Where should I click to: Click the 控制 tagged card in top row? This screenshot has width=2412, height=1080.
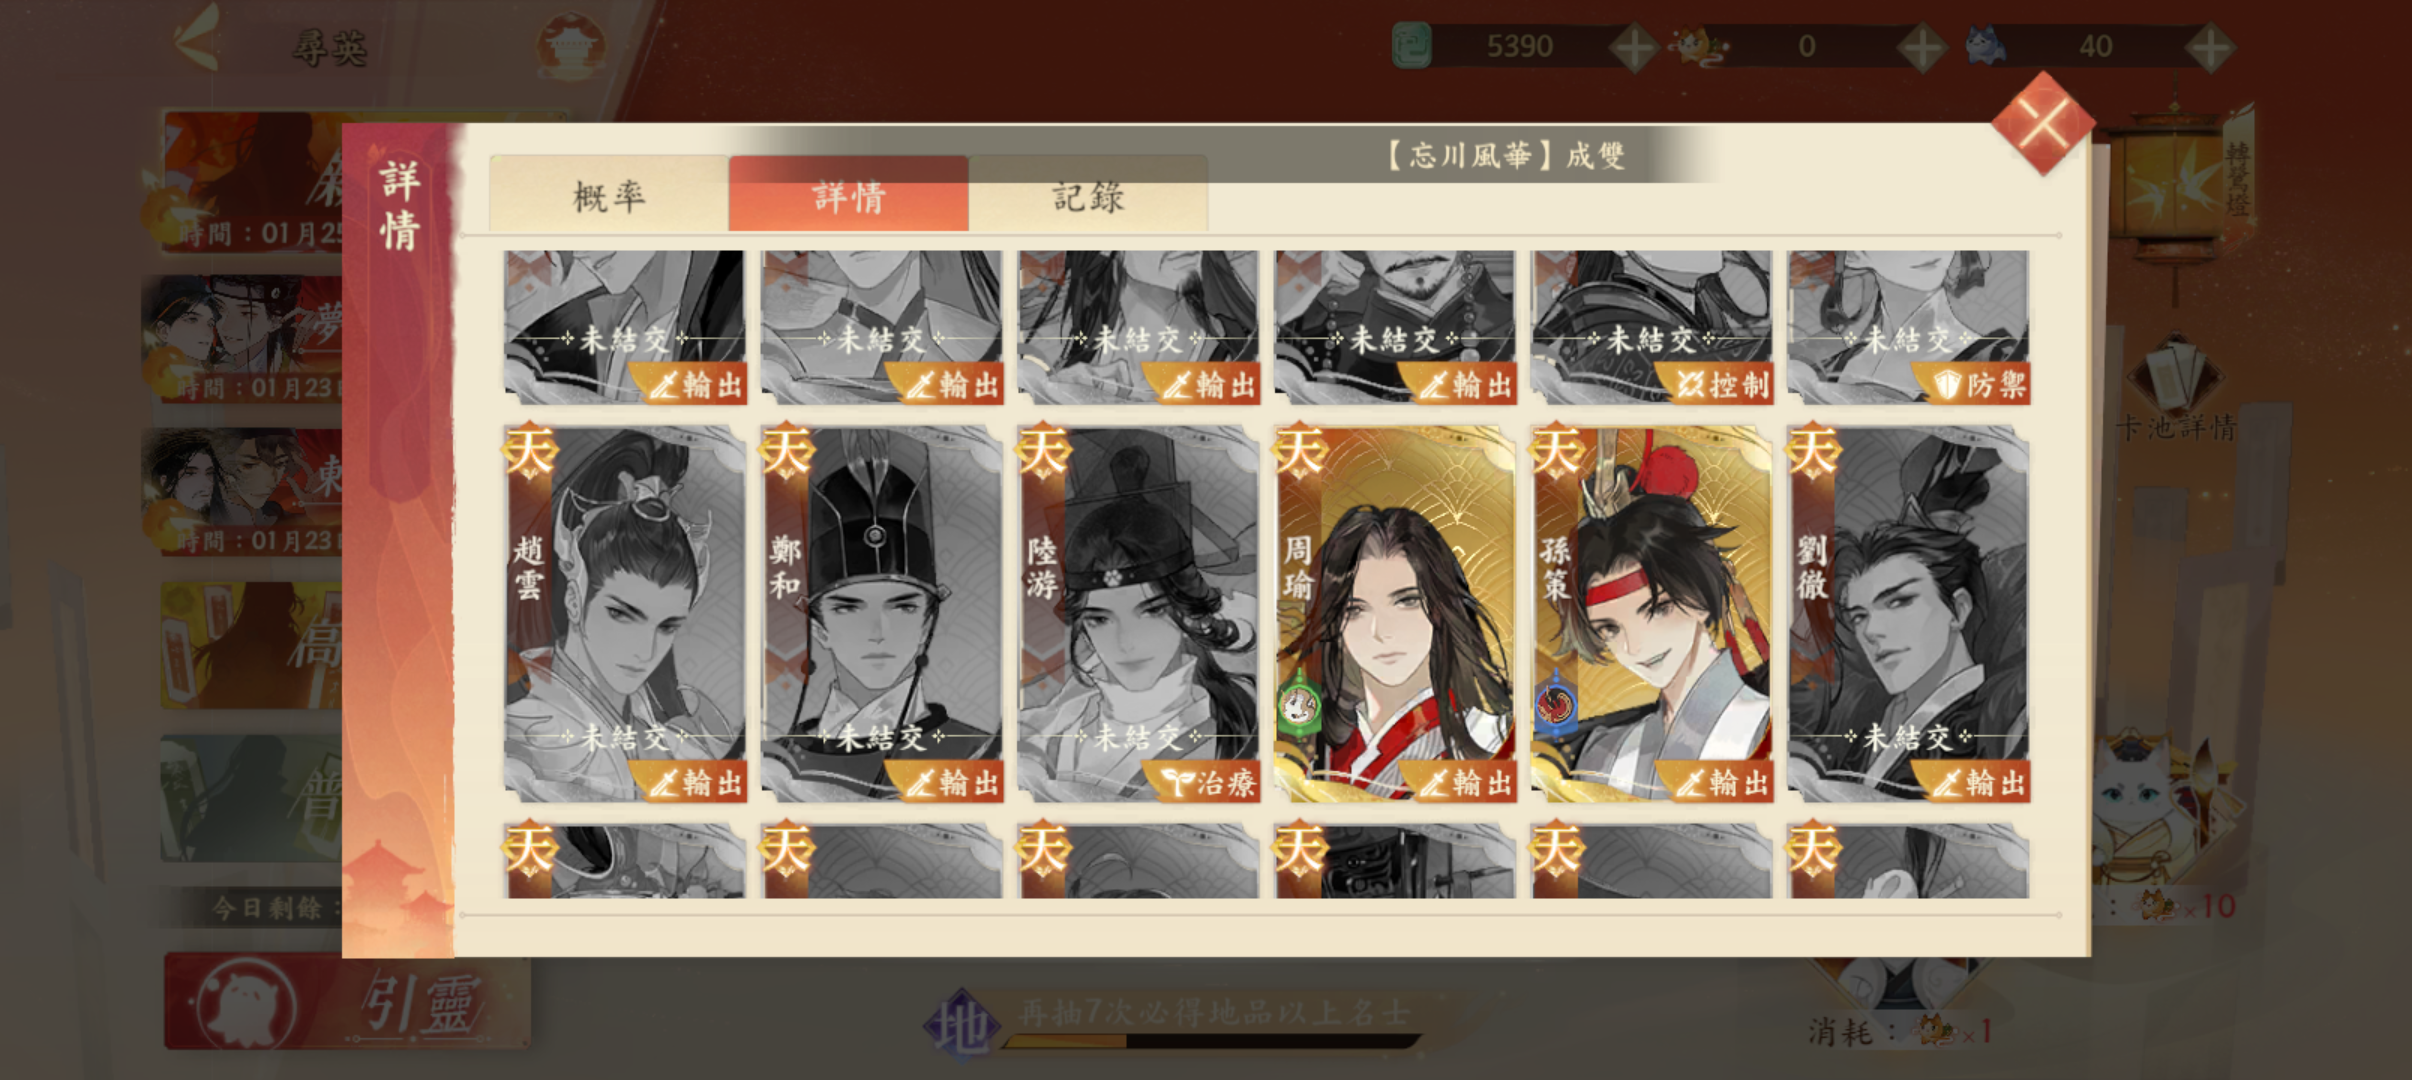click(1652, 327)
